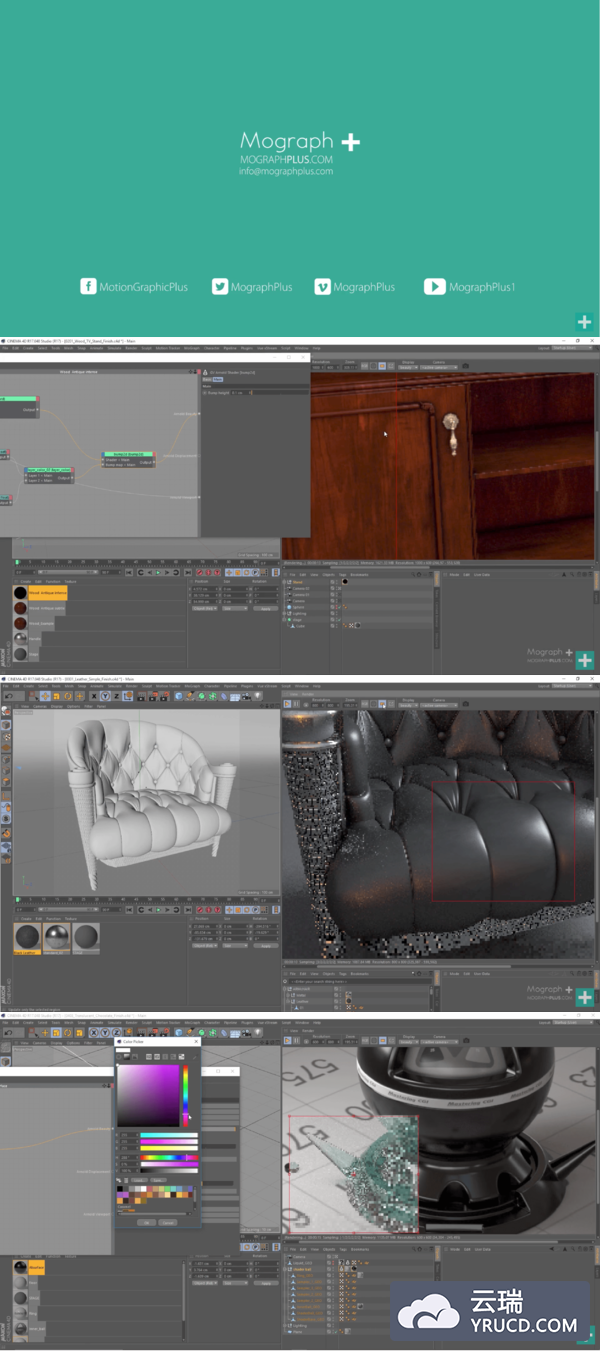Select the highlighted Wood Antique Walnut material
Viewport: 600px width, 1351px height.
coord(40,593)
